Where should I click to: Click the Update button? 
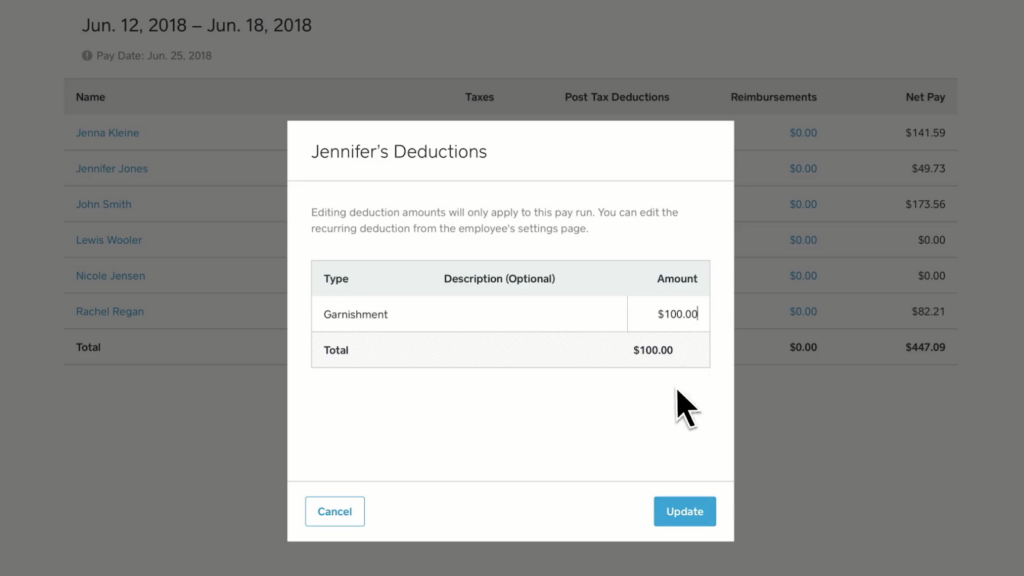point(684,511)
